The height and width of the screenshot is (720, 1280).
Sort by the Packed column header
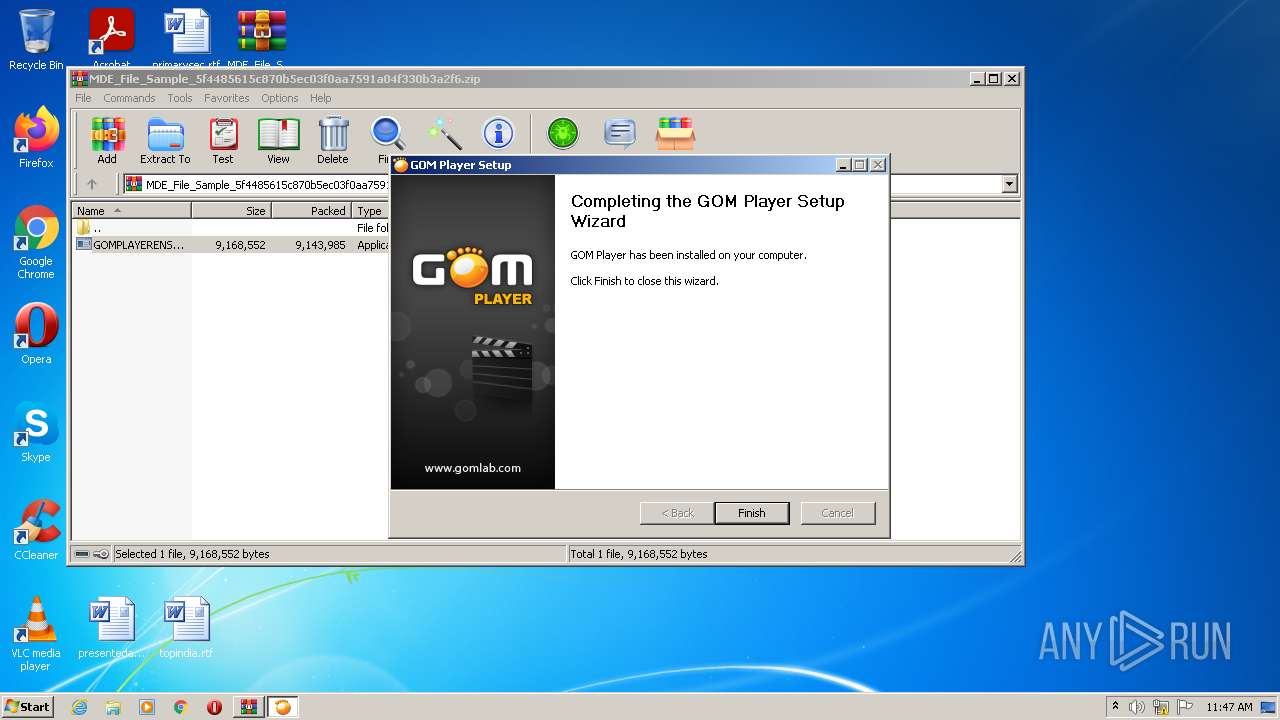312,211
